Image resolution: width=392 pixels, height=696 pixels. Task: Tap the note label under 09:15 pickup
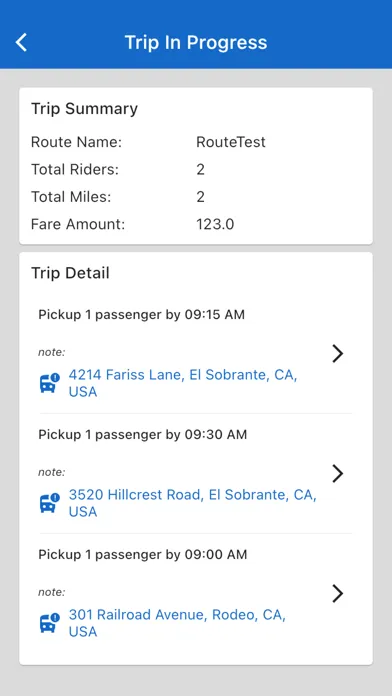51,352
